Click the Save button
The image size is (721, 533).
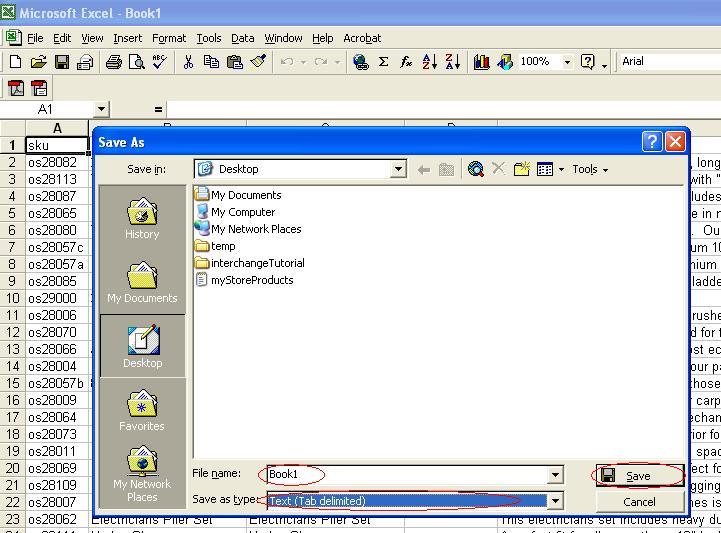639,476
